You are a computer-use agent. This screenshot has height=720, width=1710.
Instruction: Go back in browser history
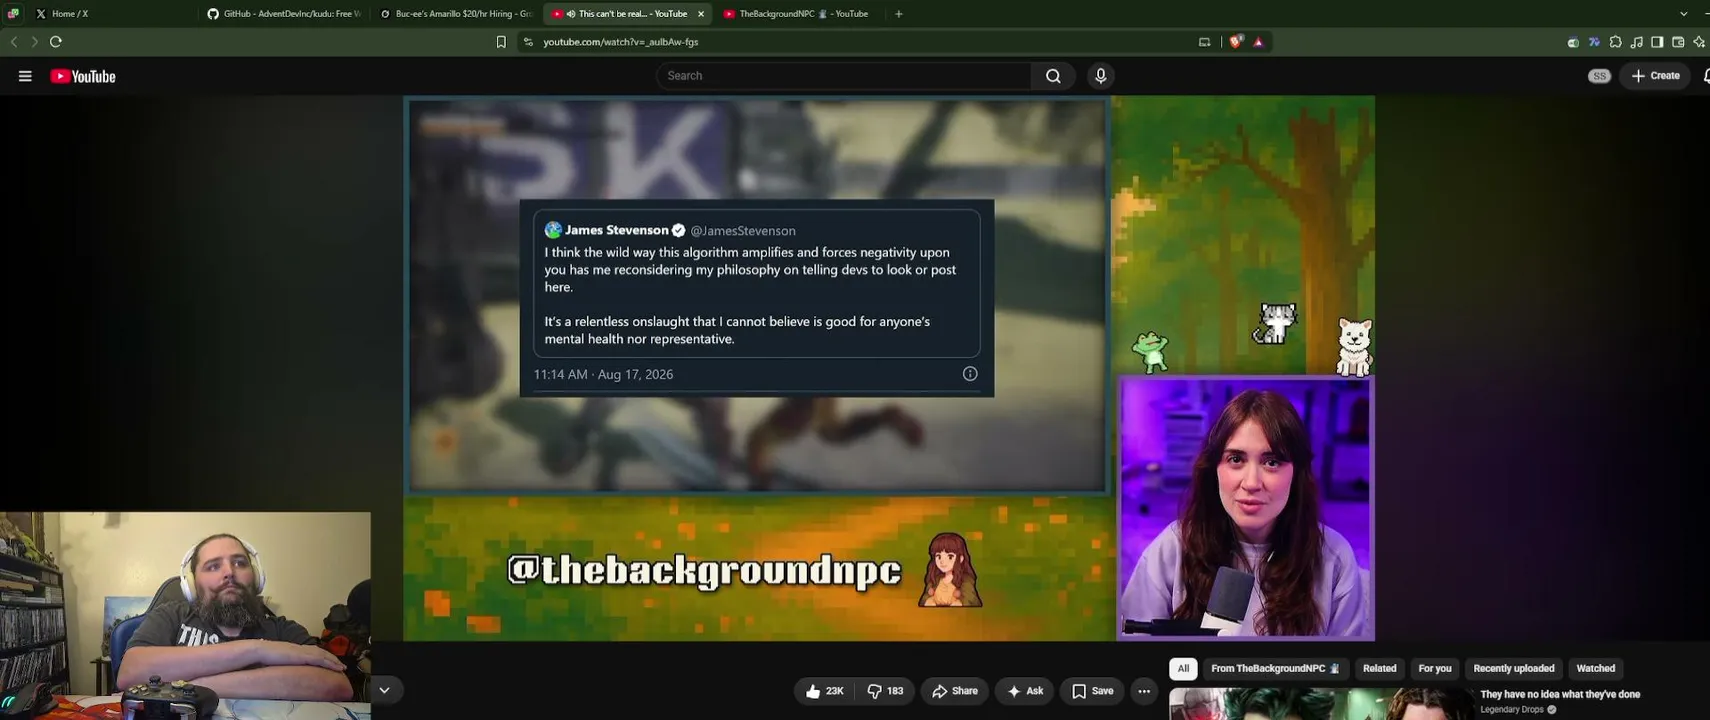tap(14, 42)
